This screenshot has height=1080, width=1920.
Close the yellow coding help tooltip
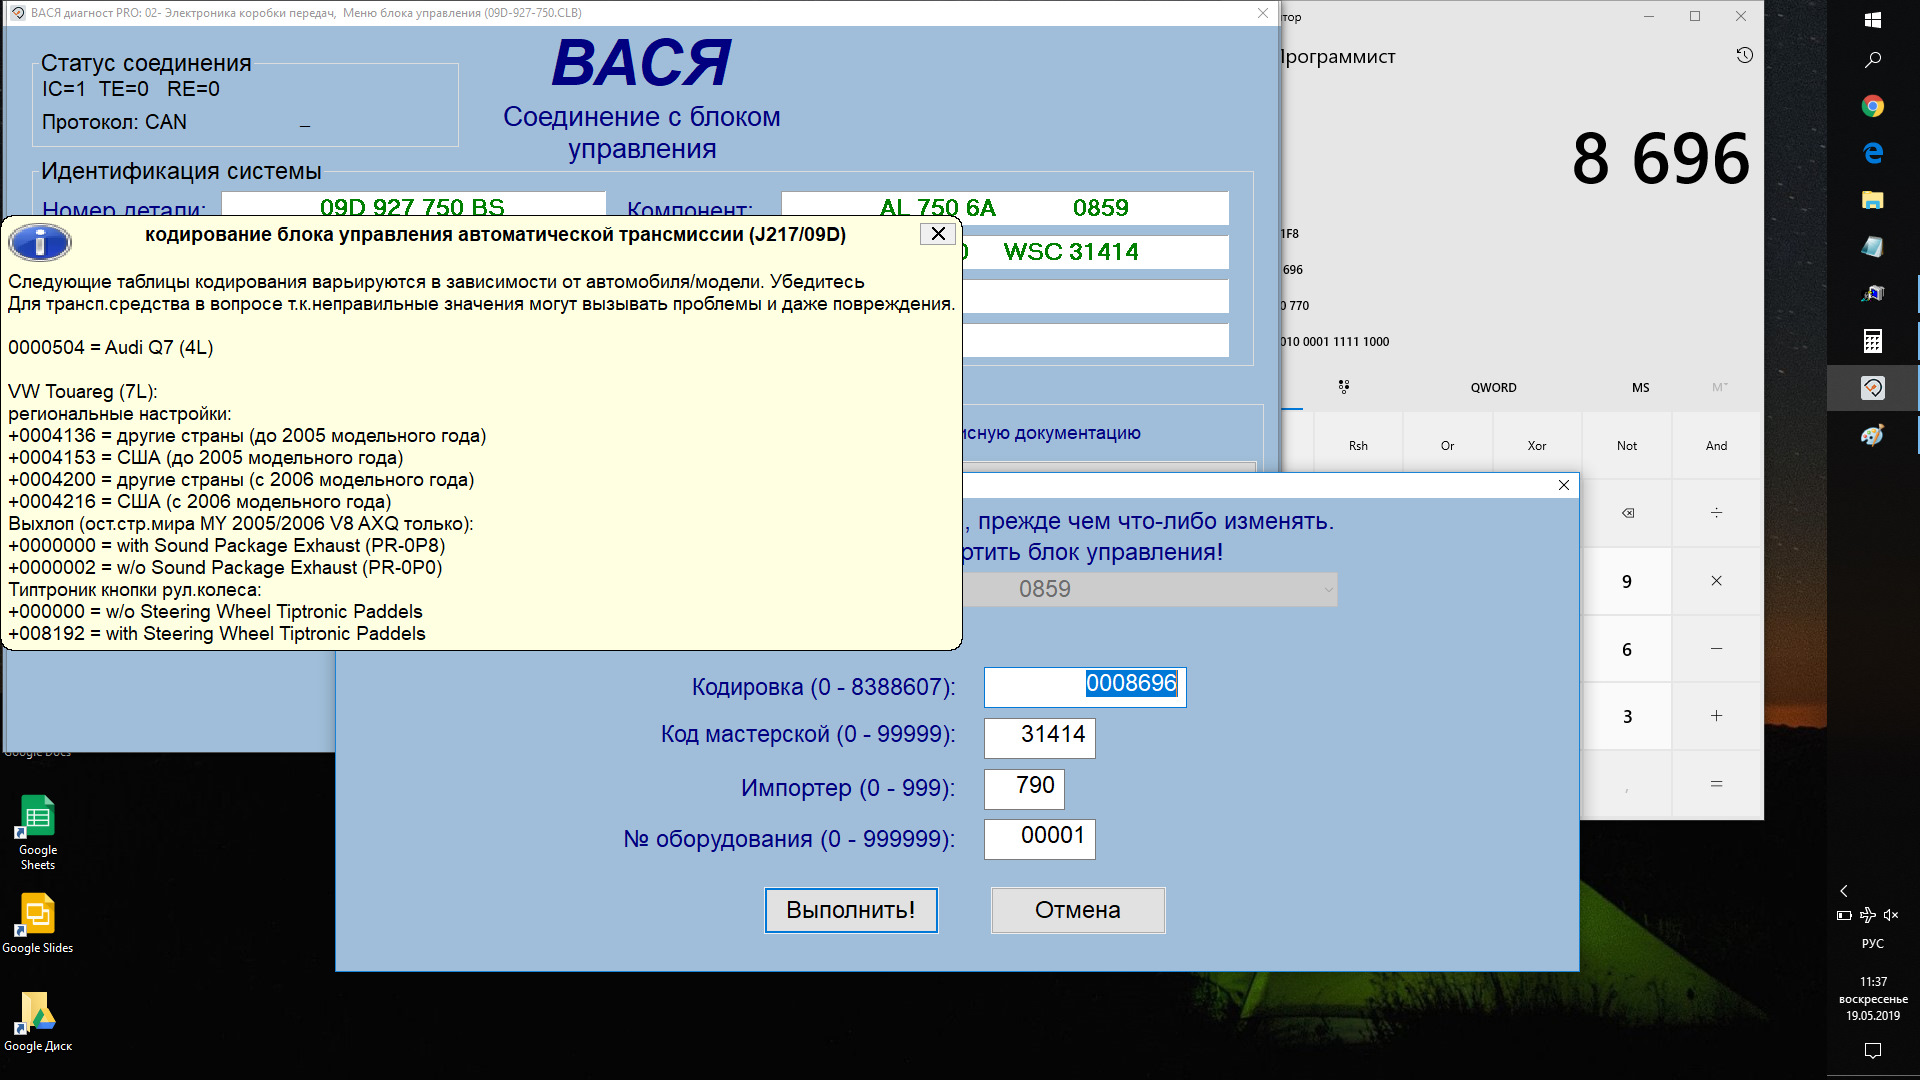pos(938,234)
